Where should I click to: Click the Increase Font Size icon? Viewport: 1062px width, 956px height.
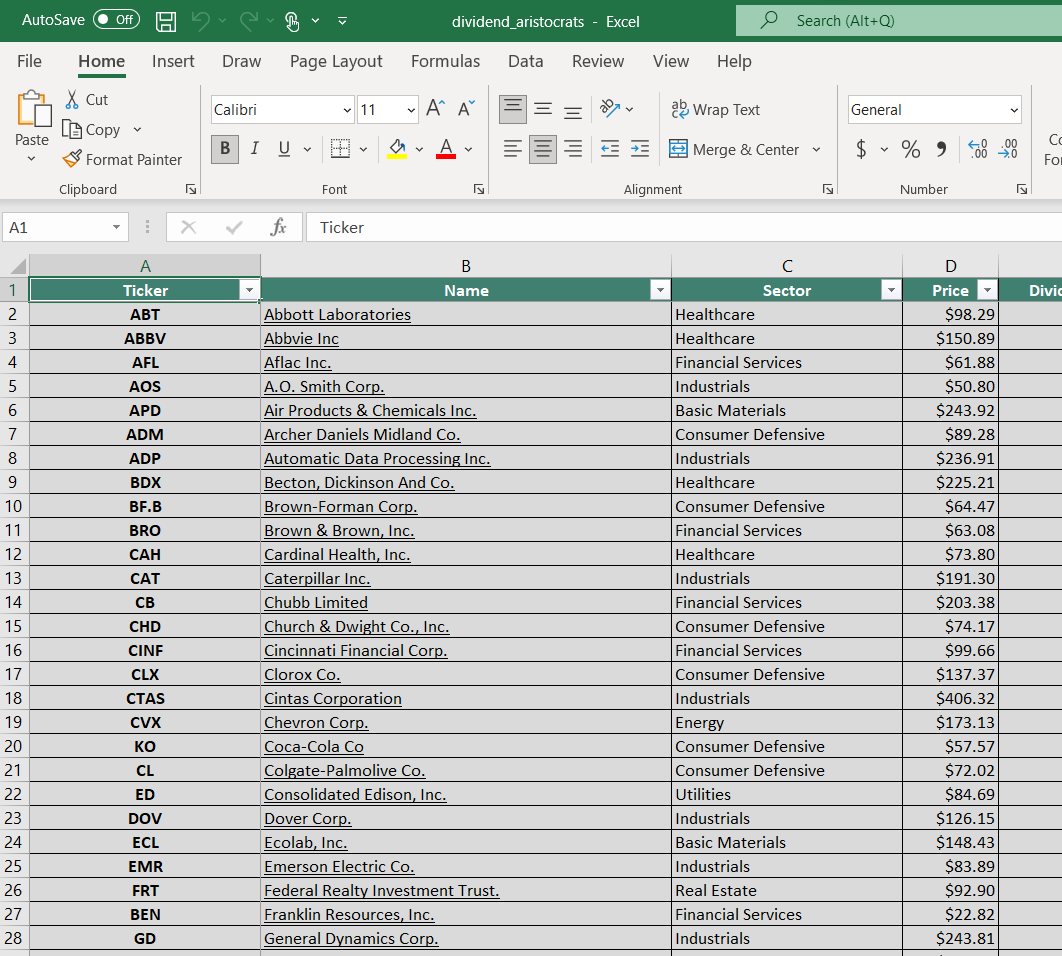435,109
